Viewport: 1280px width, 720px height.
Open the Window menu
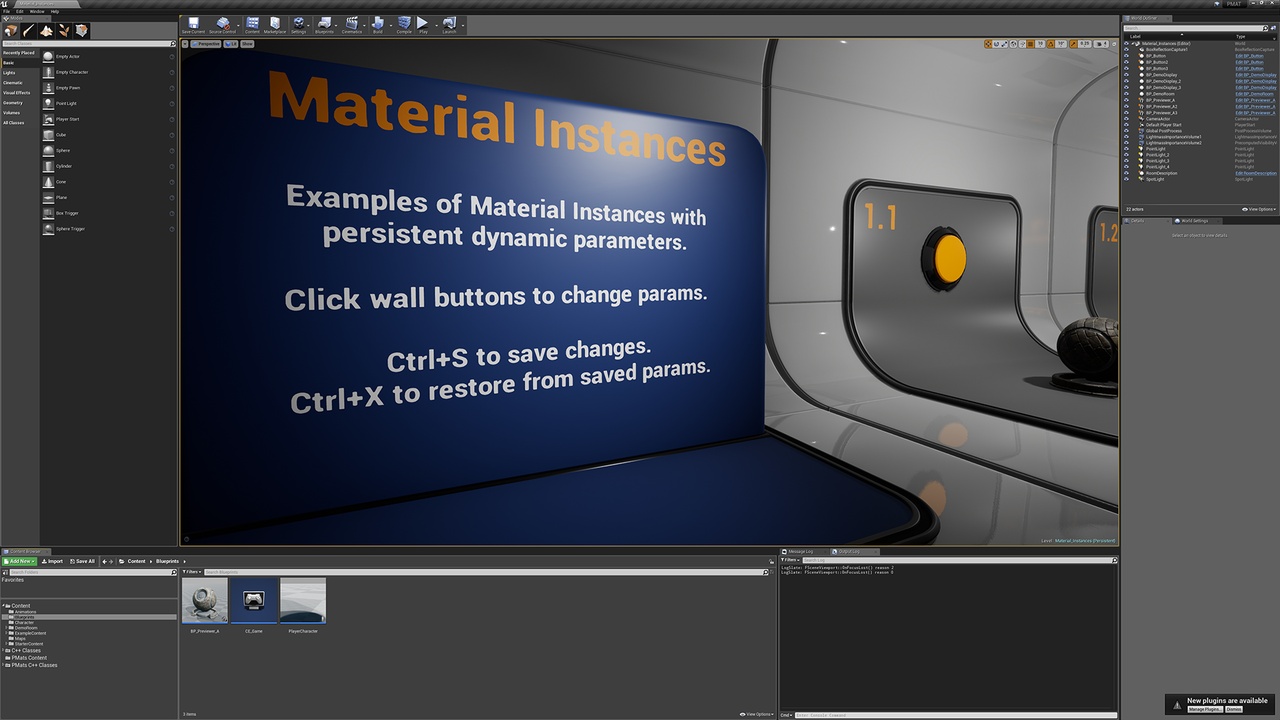tap(36, 11)
